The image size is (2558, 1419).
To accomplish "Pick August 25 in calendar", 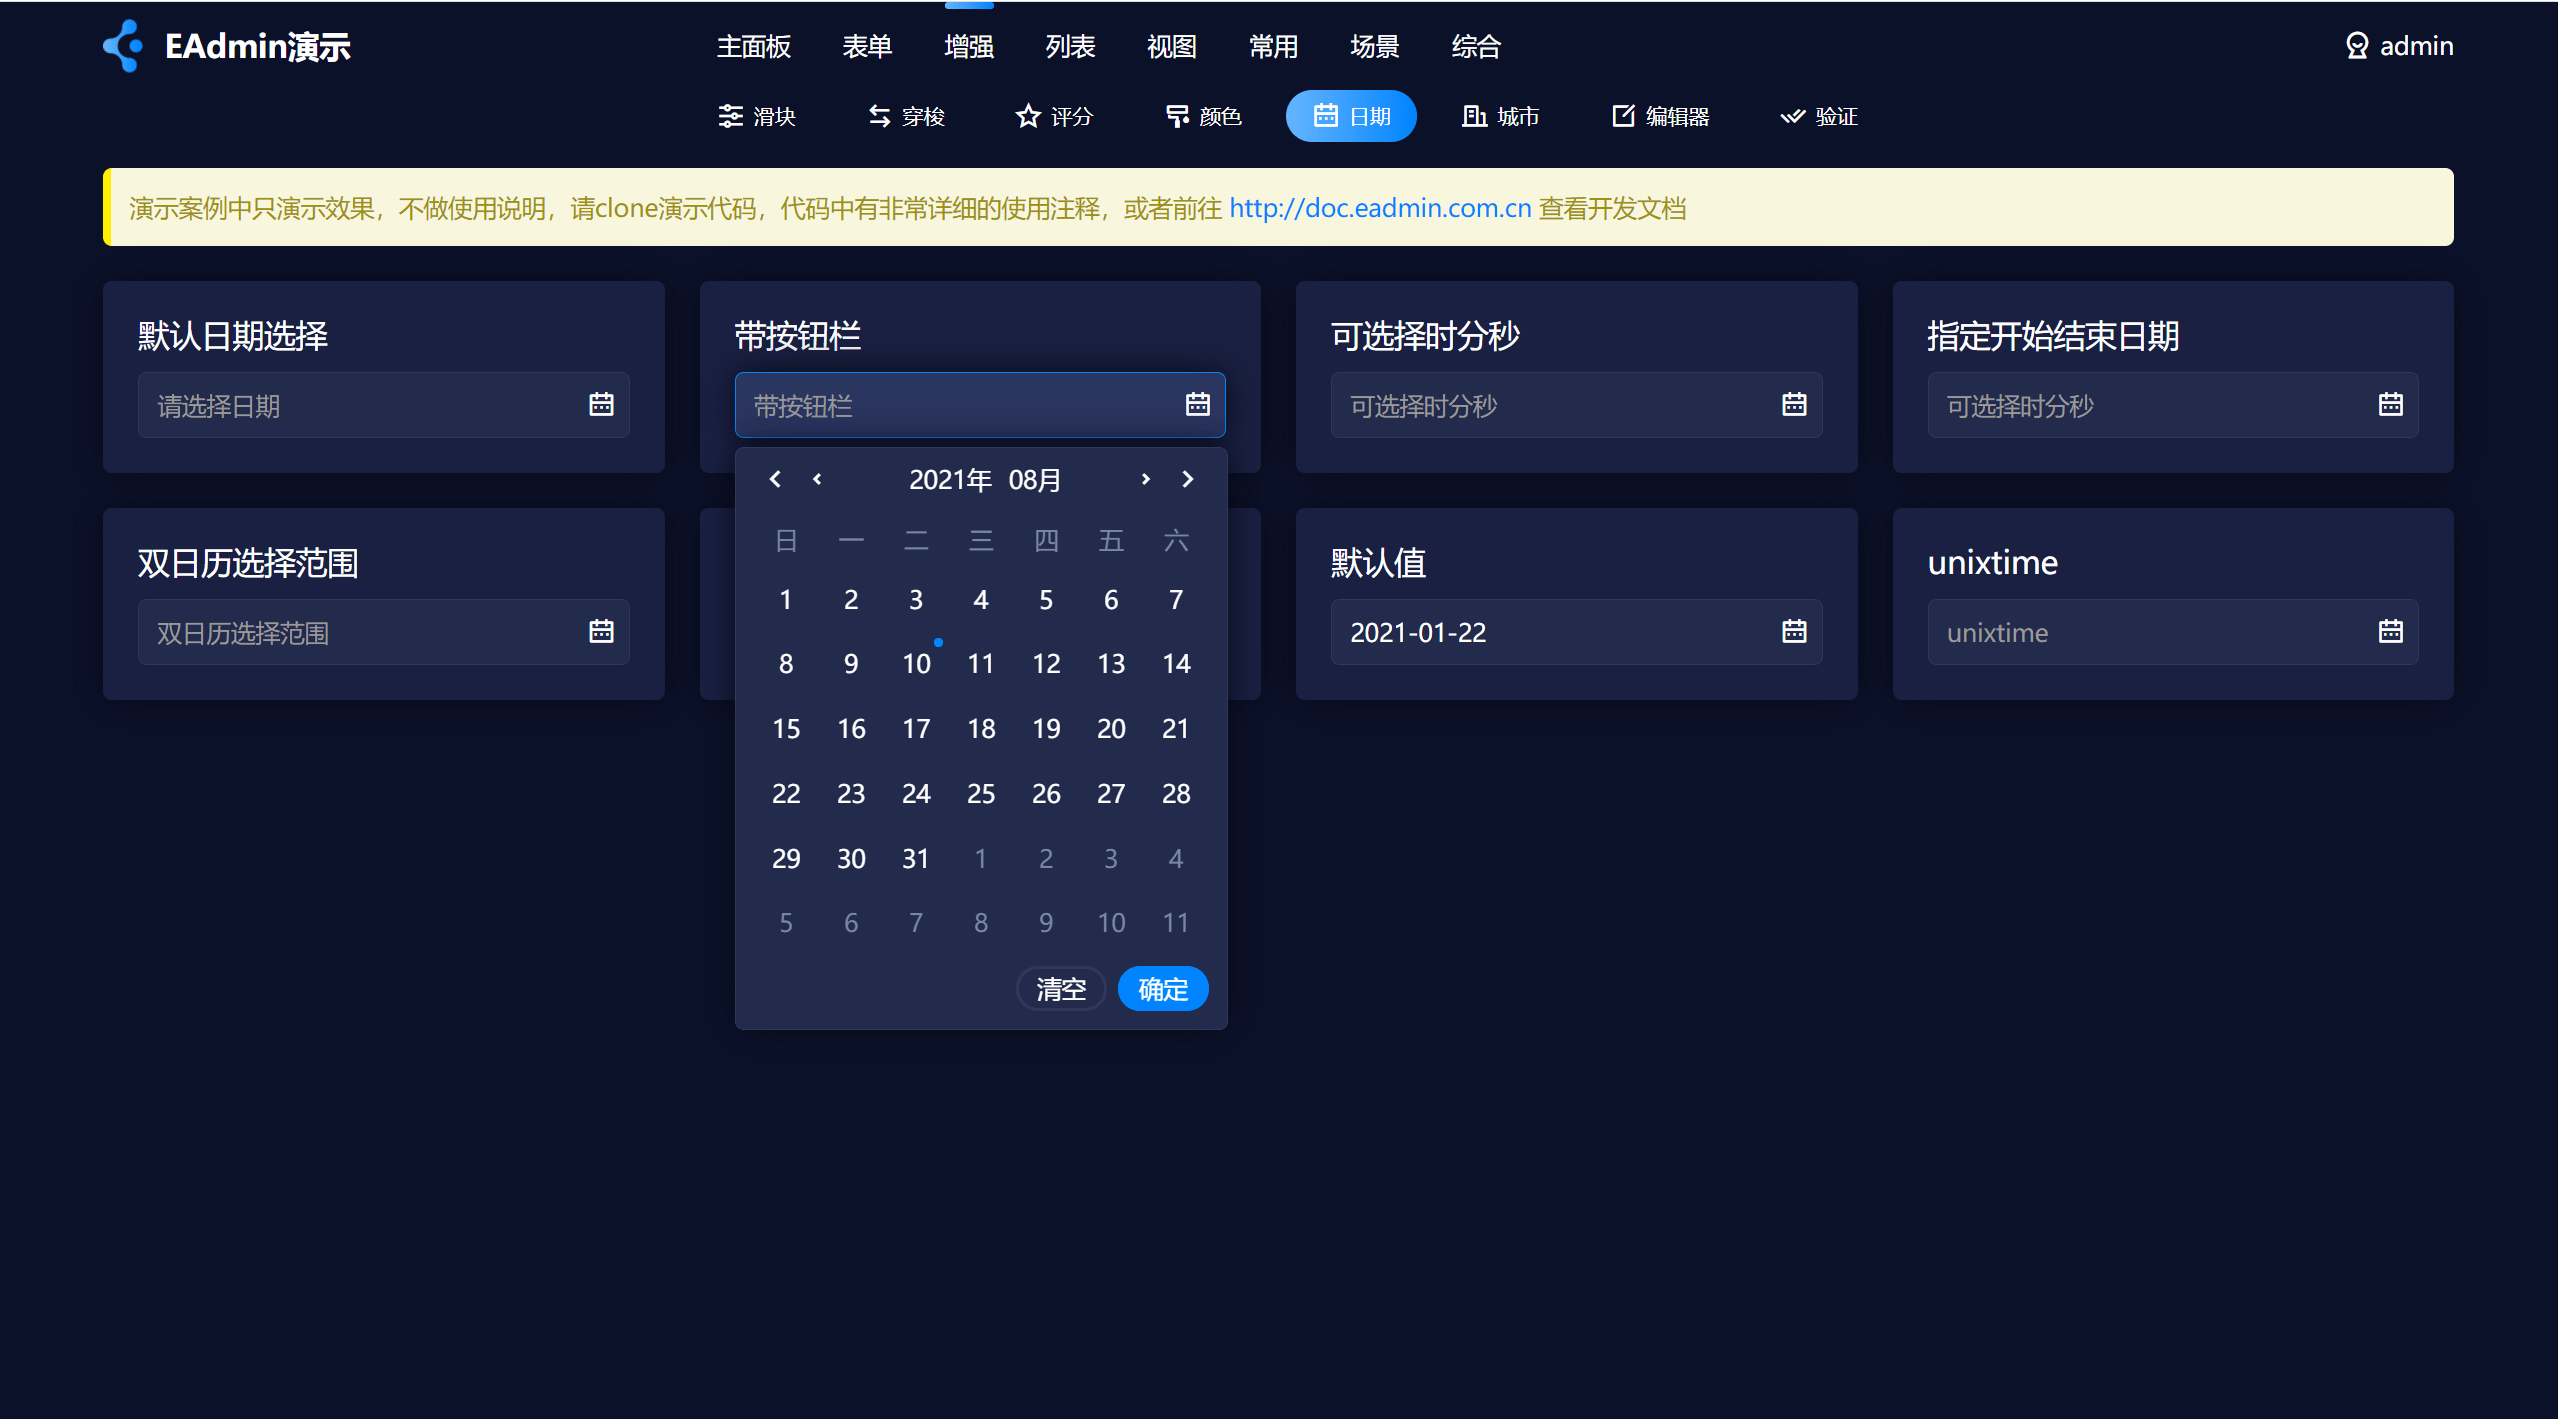I will click(981, 793).
